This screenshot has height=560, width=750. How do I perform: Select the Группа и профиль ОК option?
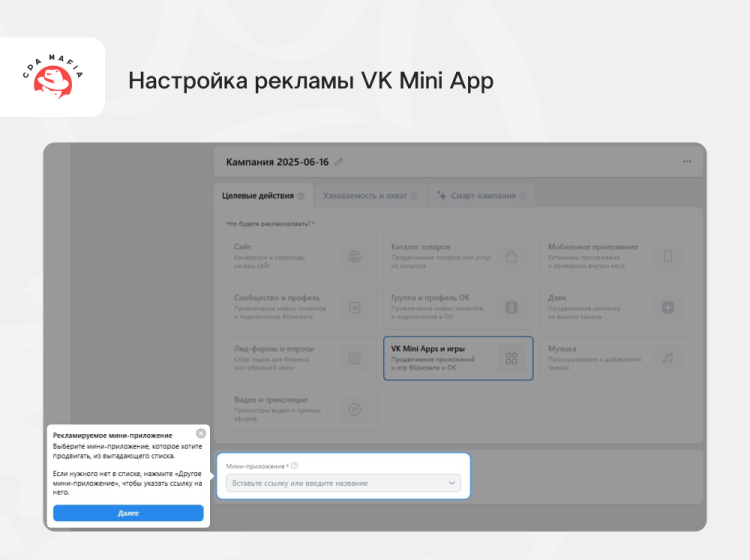458,307
